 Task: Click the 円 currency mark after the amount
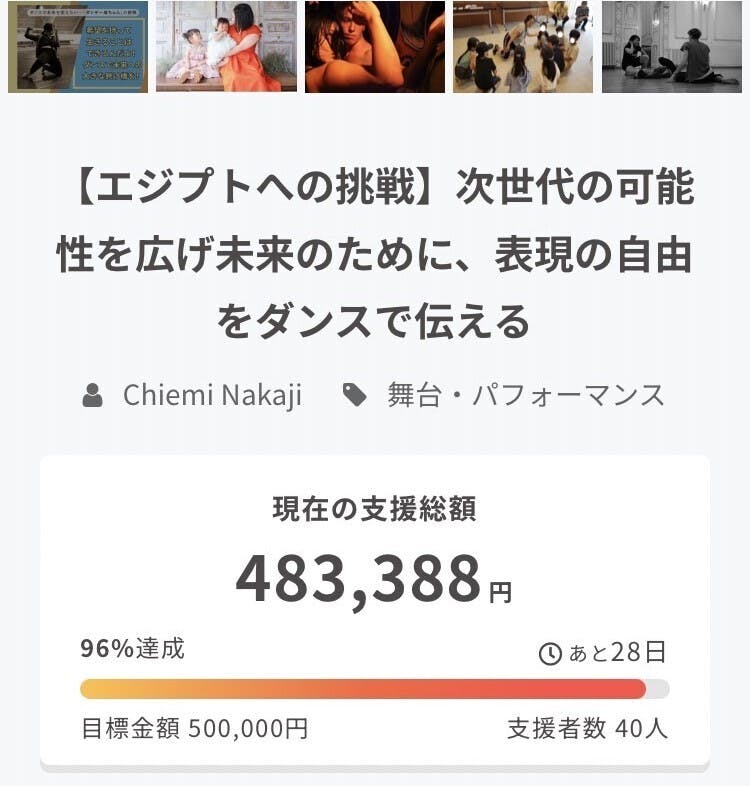(x=500, y=593)
